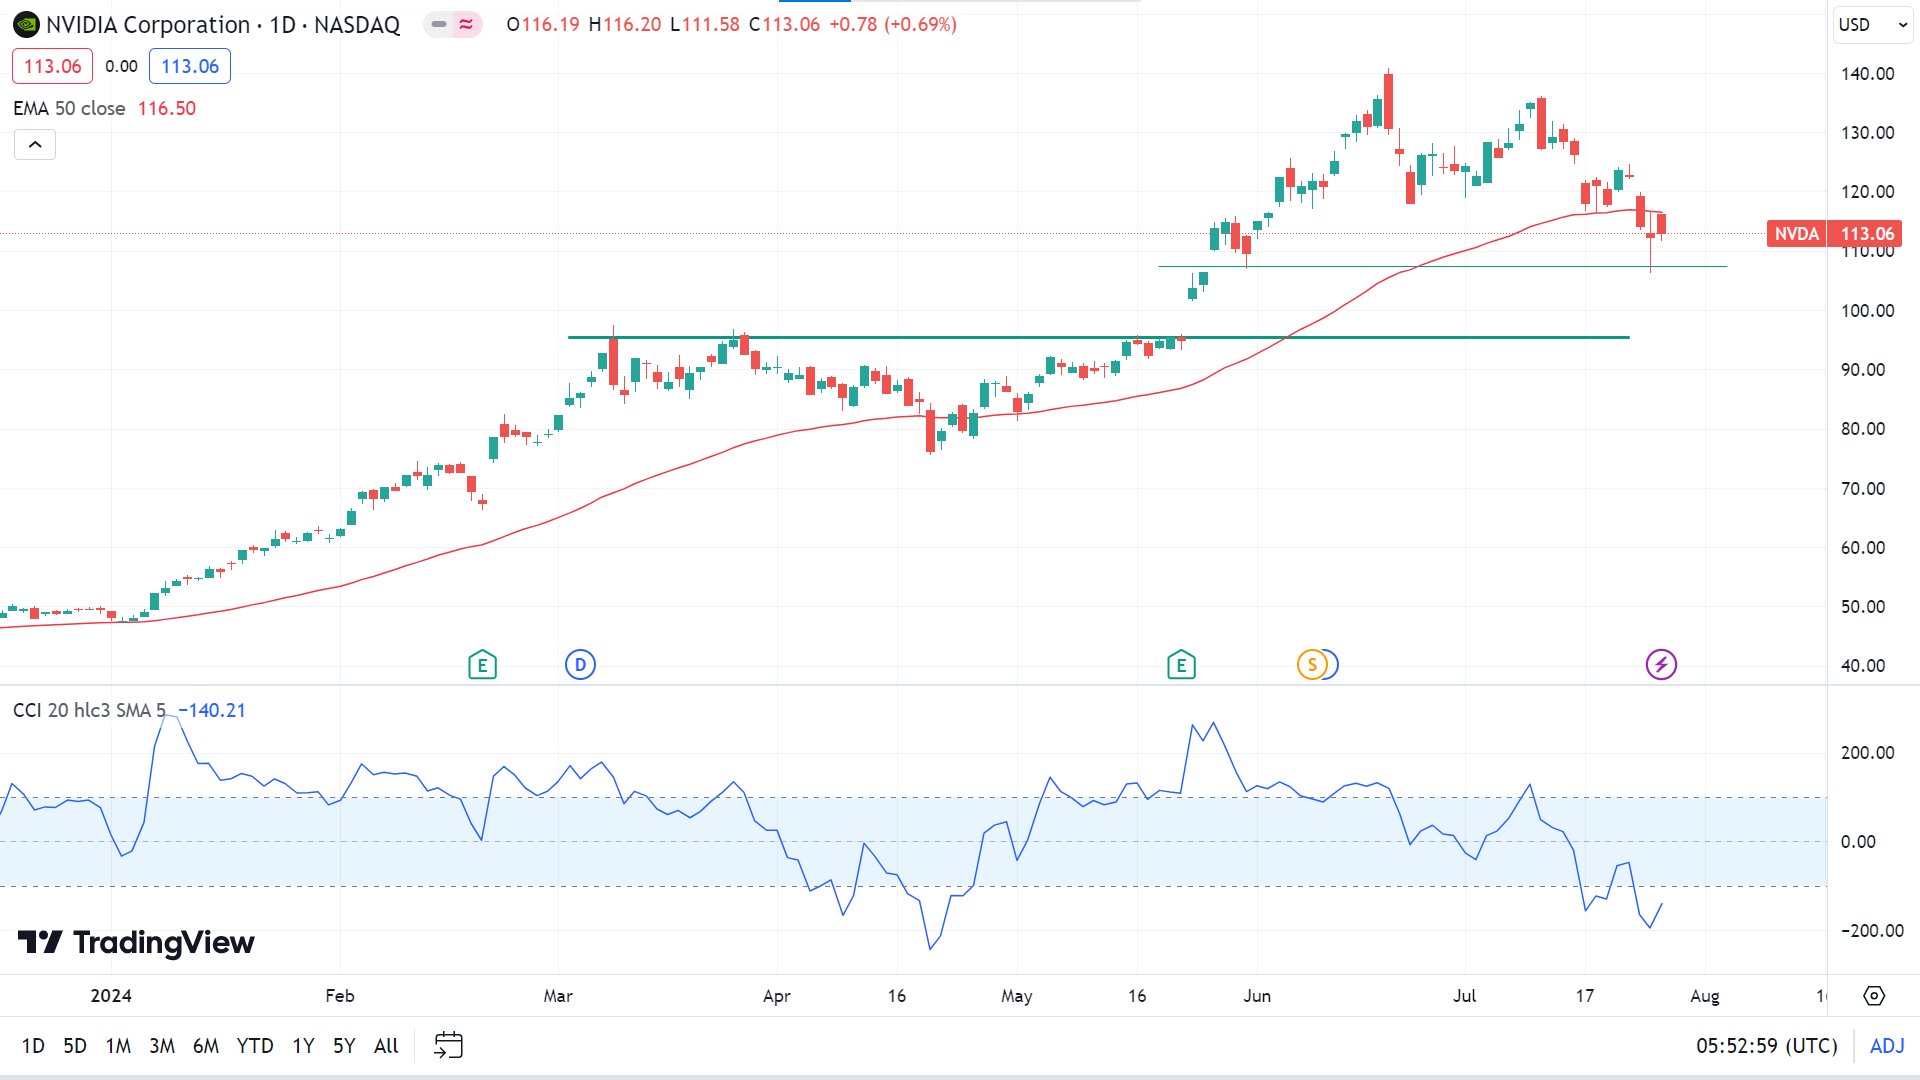Select the YTD time range

point(255,1046)
